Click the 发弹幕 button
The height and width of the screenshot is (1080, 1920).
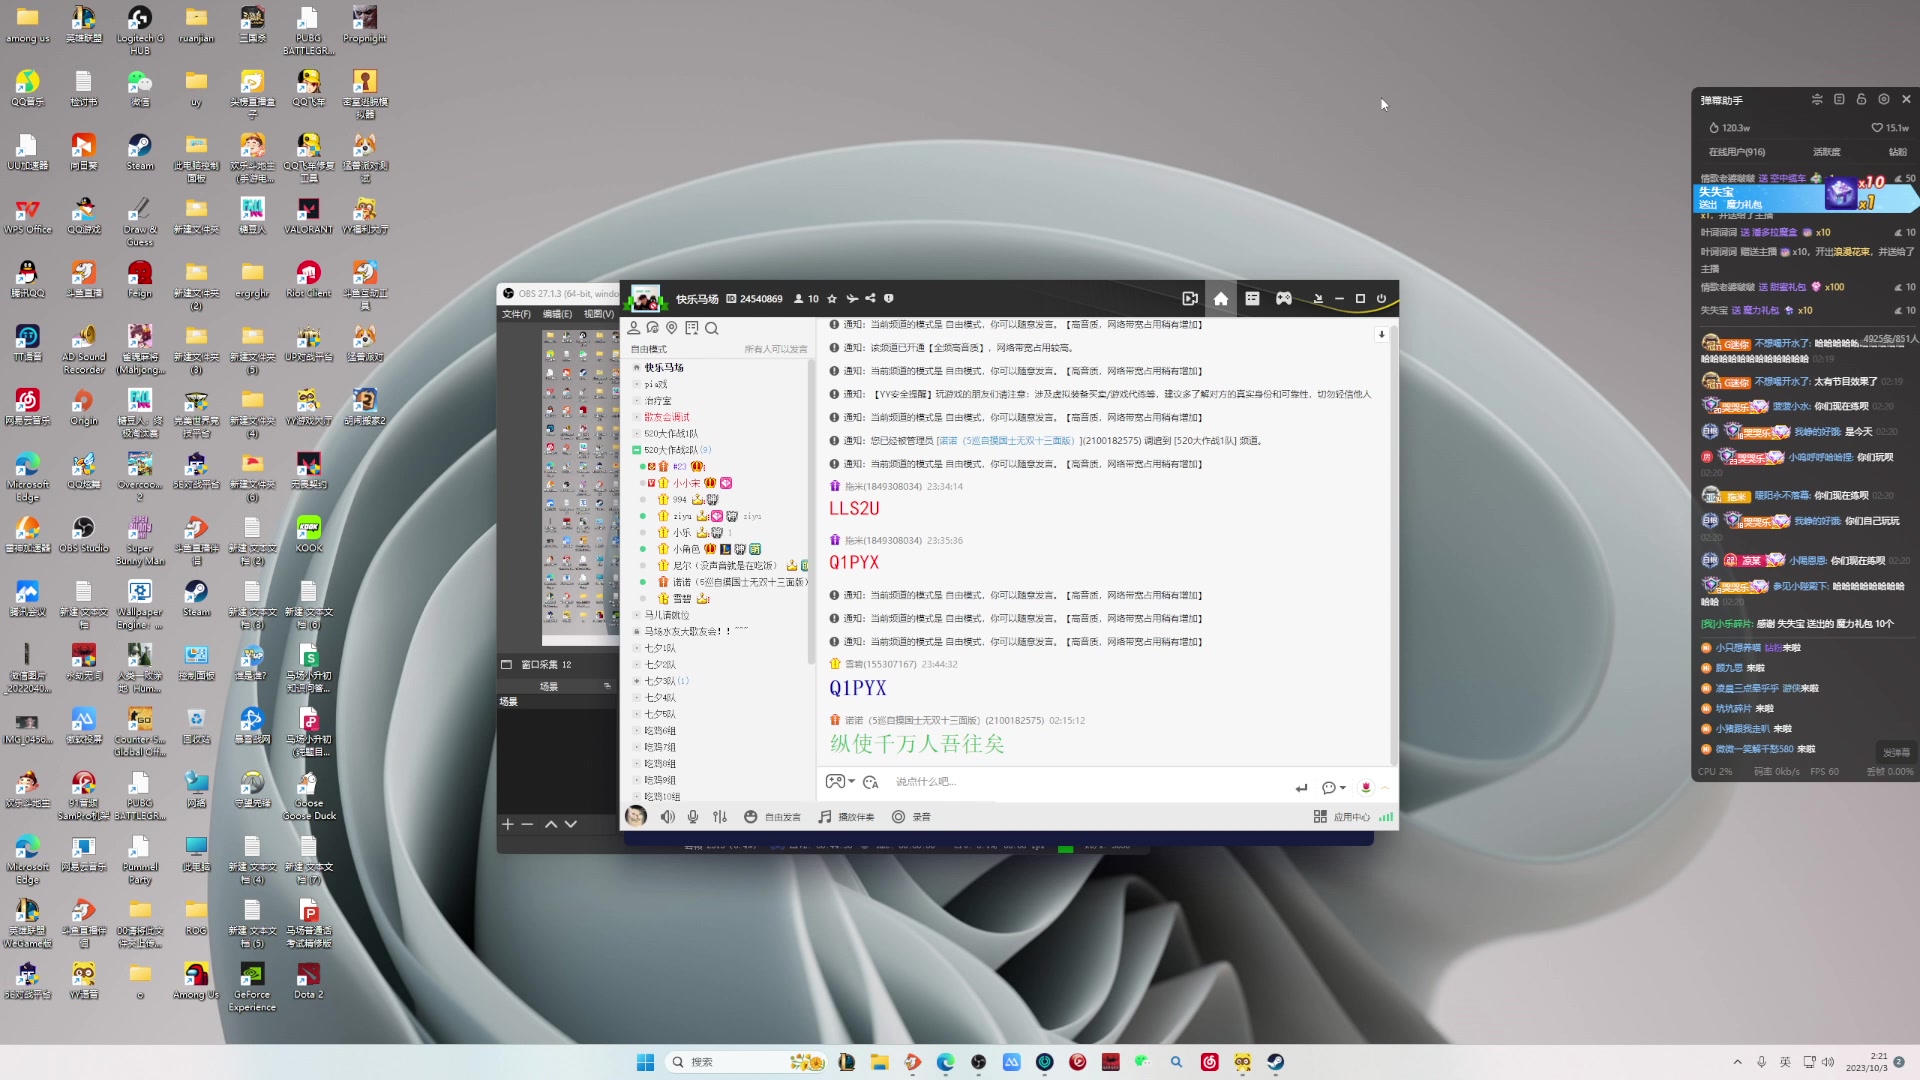tap(1896, 753)
